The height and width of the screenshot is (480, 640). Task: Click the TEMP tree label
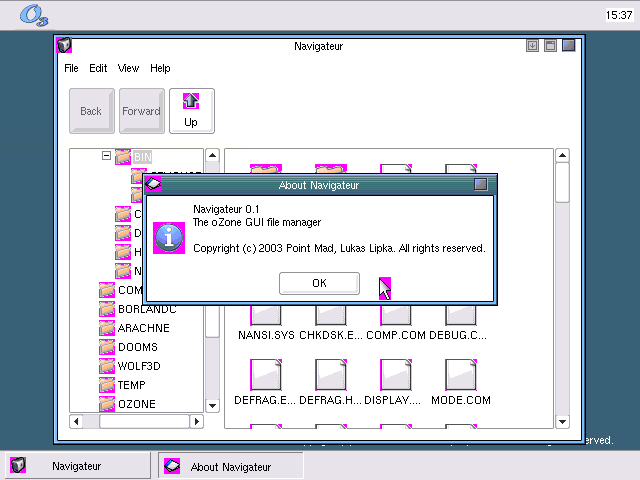[131, 385]
